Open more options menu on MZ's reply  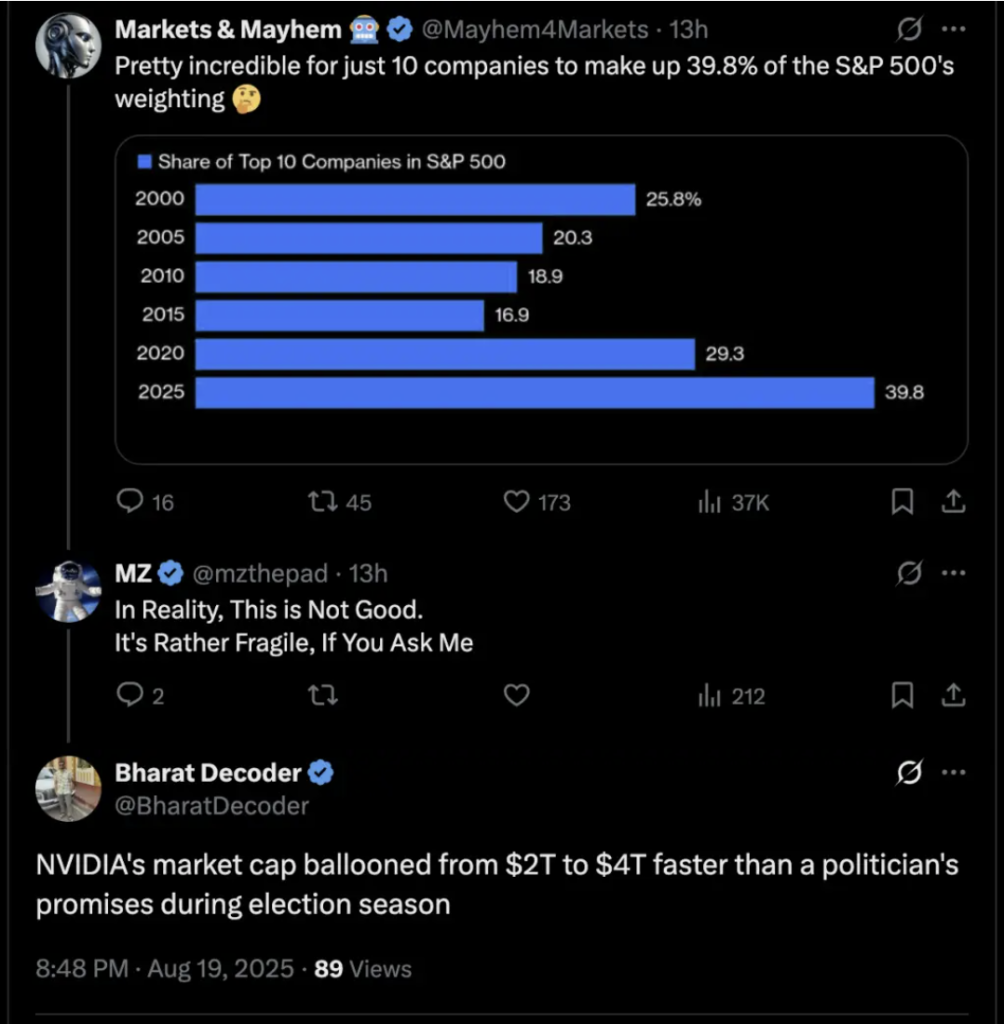tap(954, 573)
